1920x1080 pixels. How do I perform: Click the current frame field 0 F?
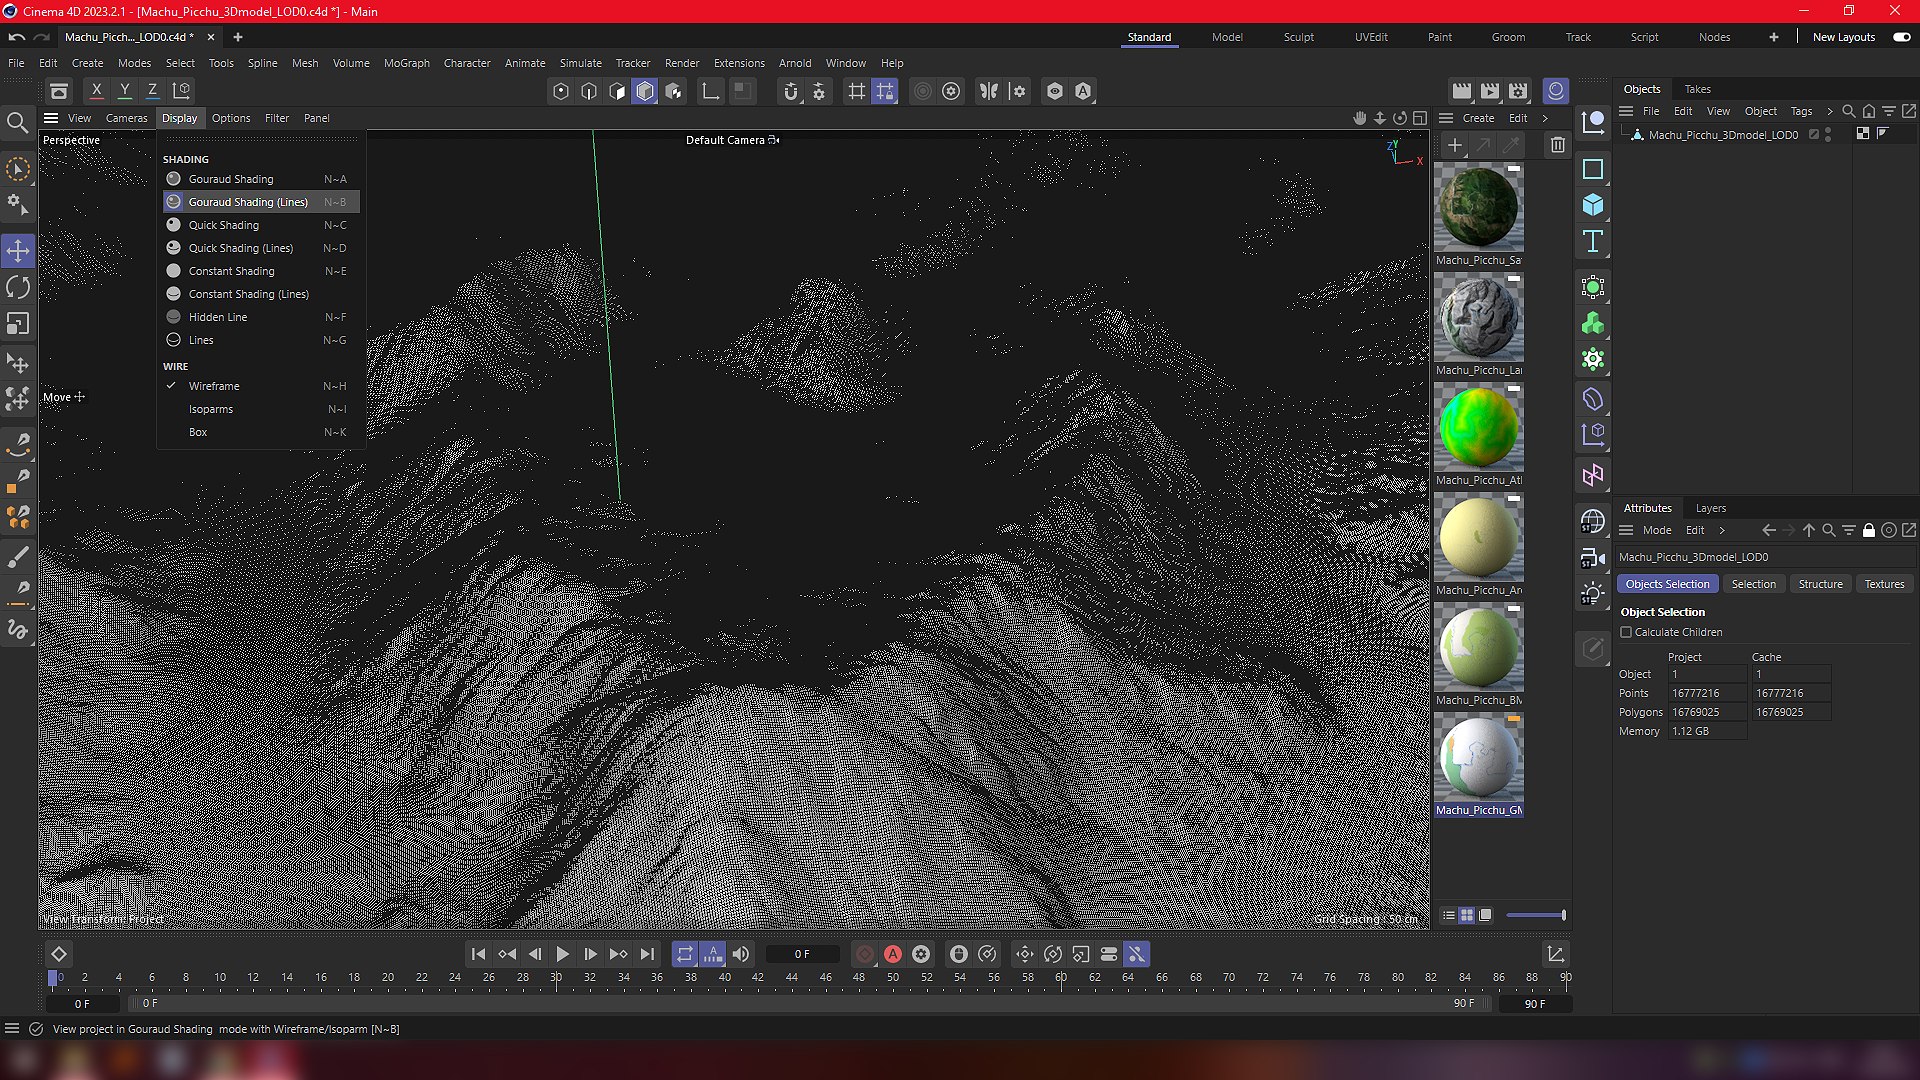[802, 955]
